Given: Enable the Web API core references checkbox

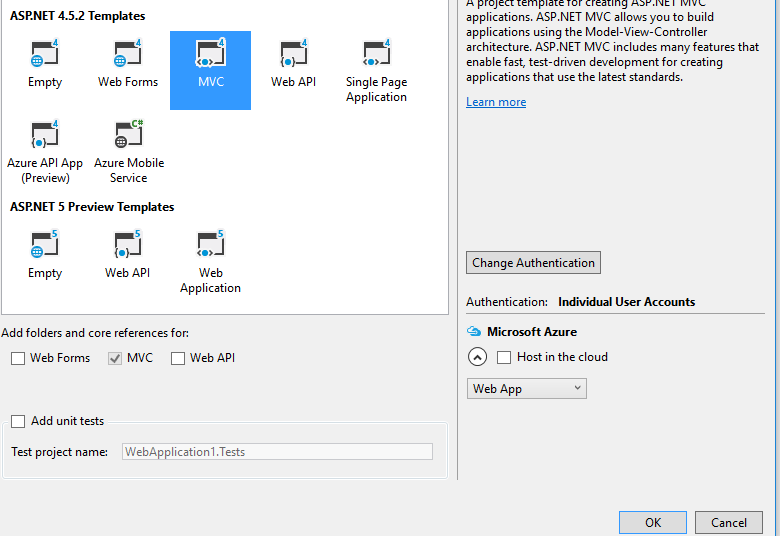Looking at the screenshot, I should (x=178, y=358).
